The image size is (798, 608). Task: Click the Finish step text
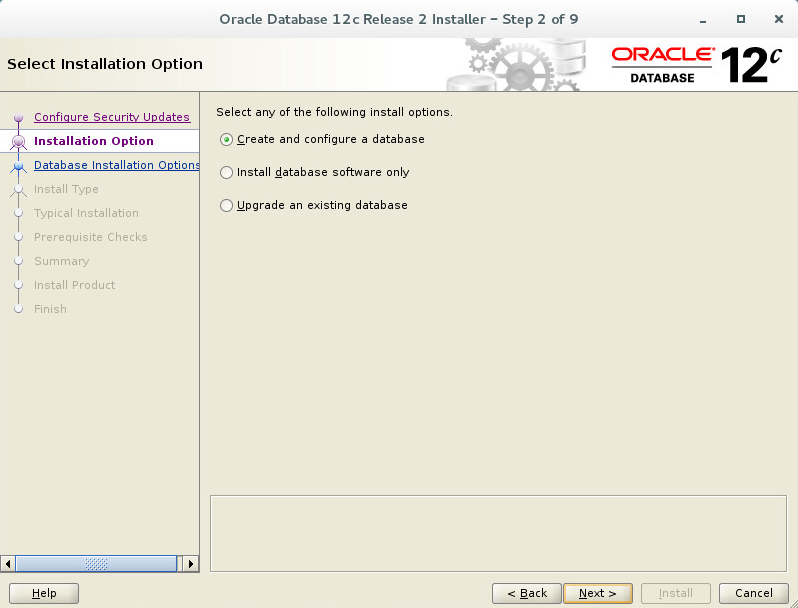[x=50, y=309]
